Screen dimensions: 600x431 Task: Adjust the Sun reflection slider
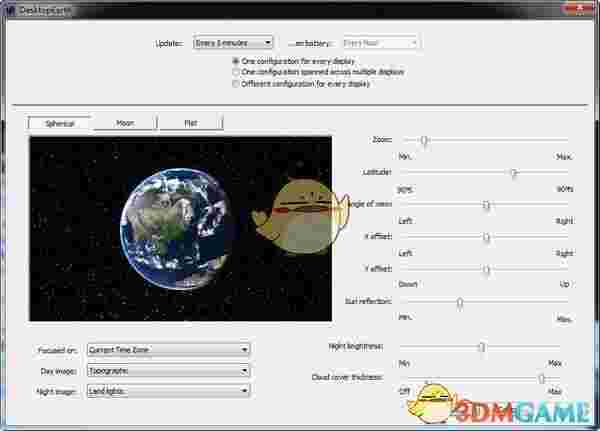click(x=460, y=302)
